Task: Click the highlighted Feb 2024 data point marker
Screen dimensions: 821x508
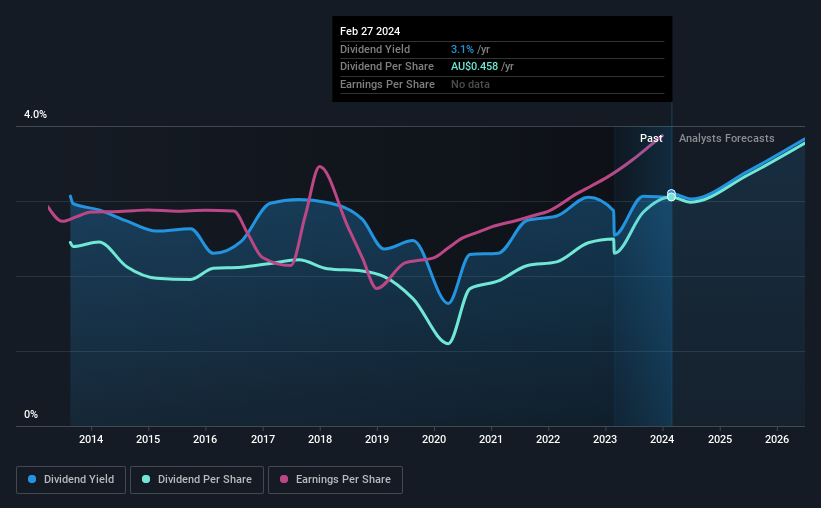Action: point(671,195)
